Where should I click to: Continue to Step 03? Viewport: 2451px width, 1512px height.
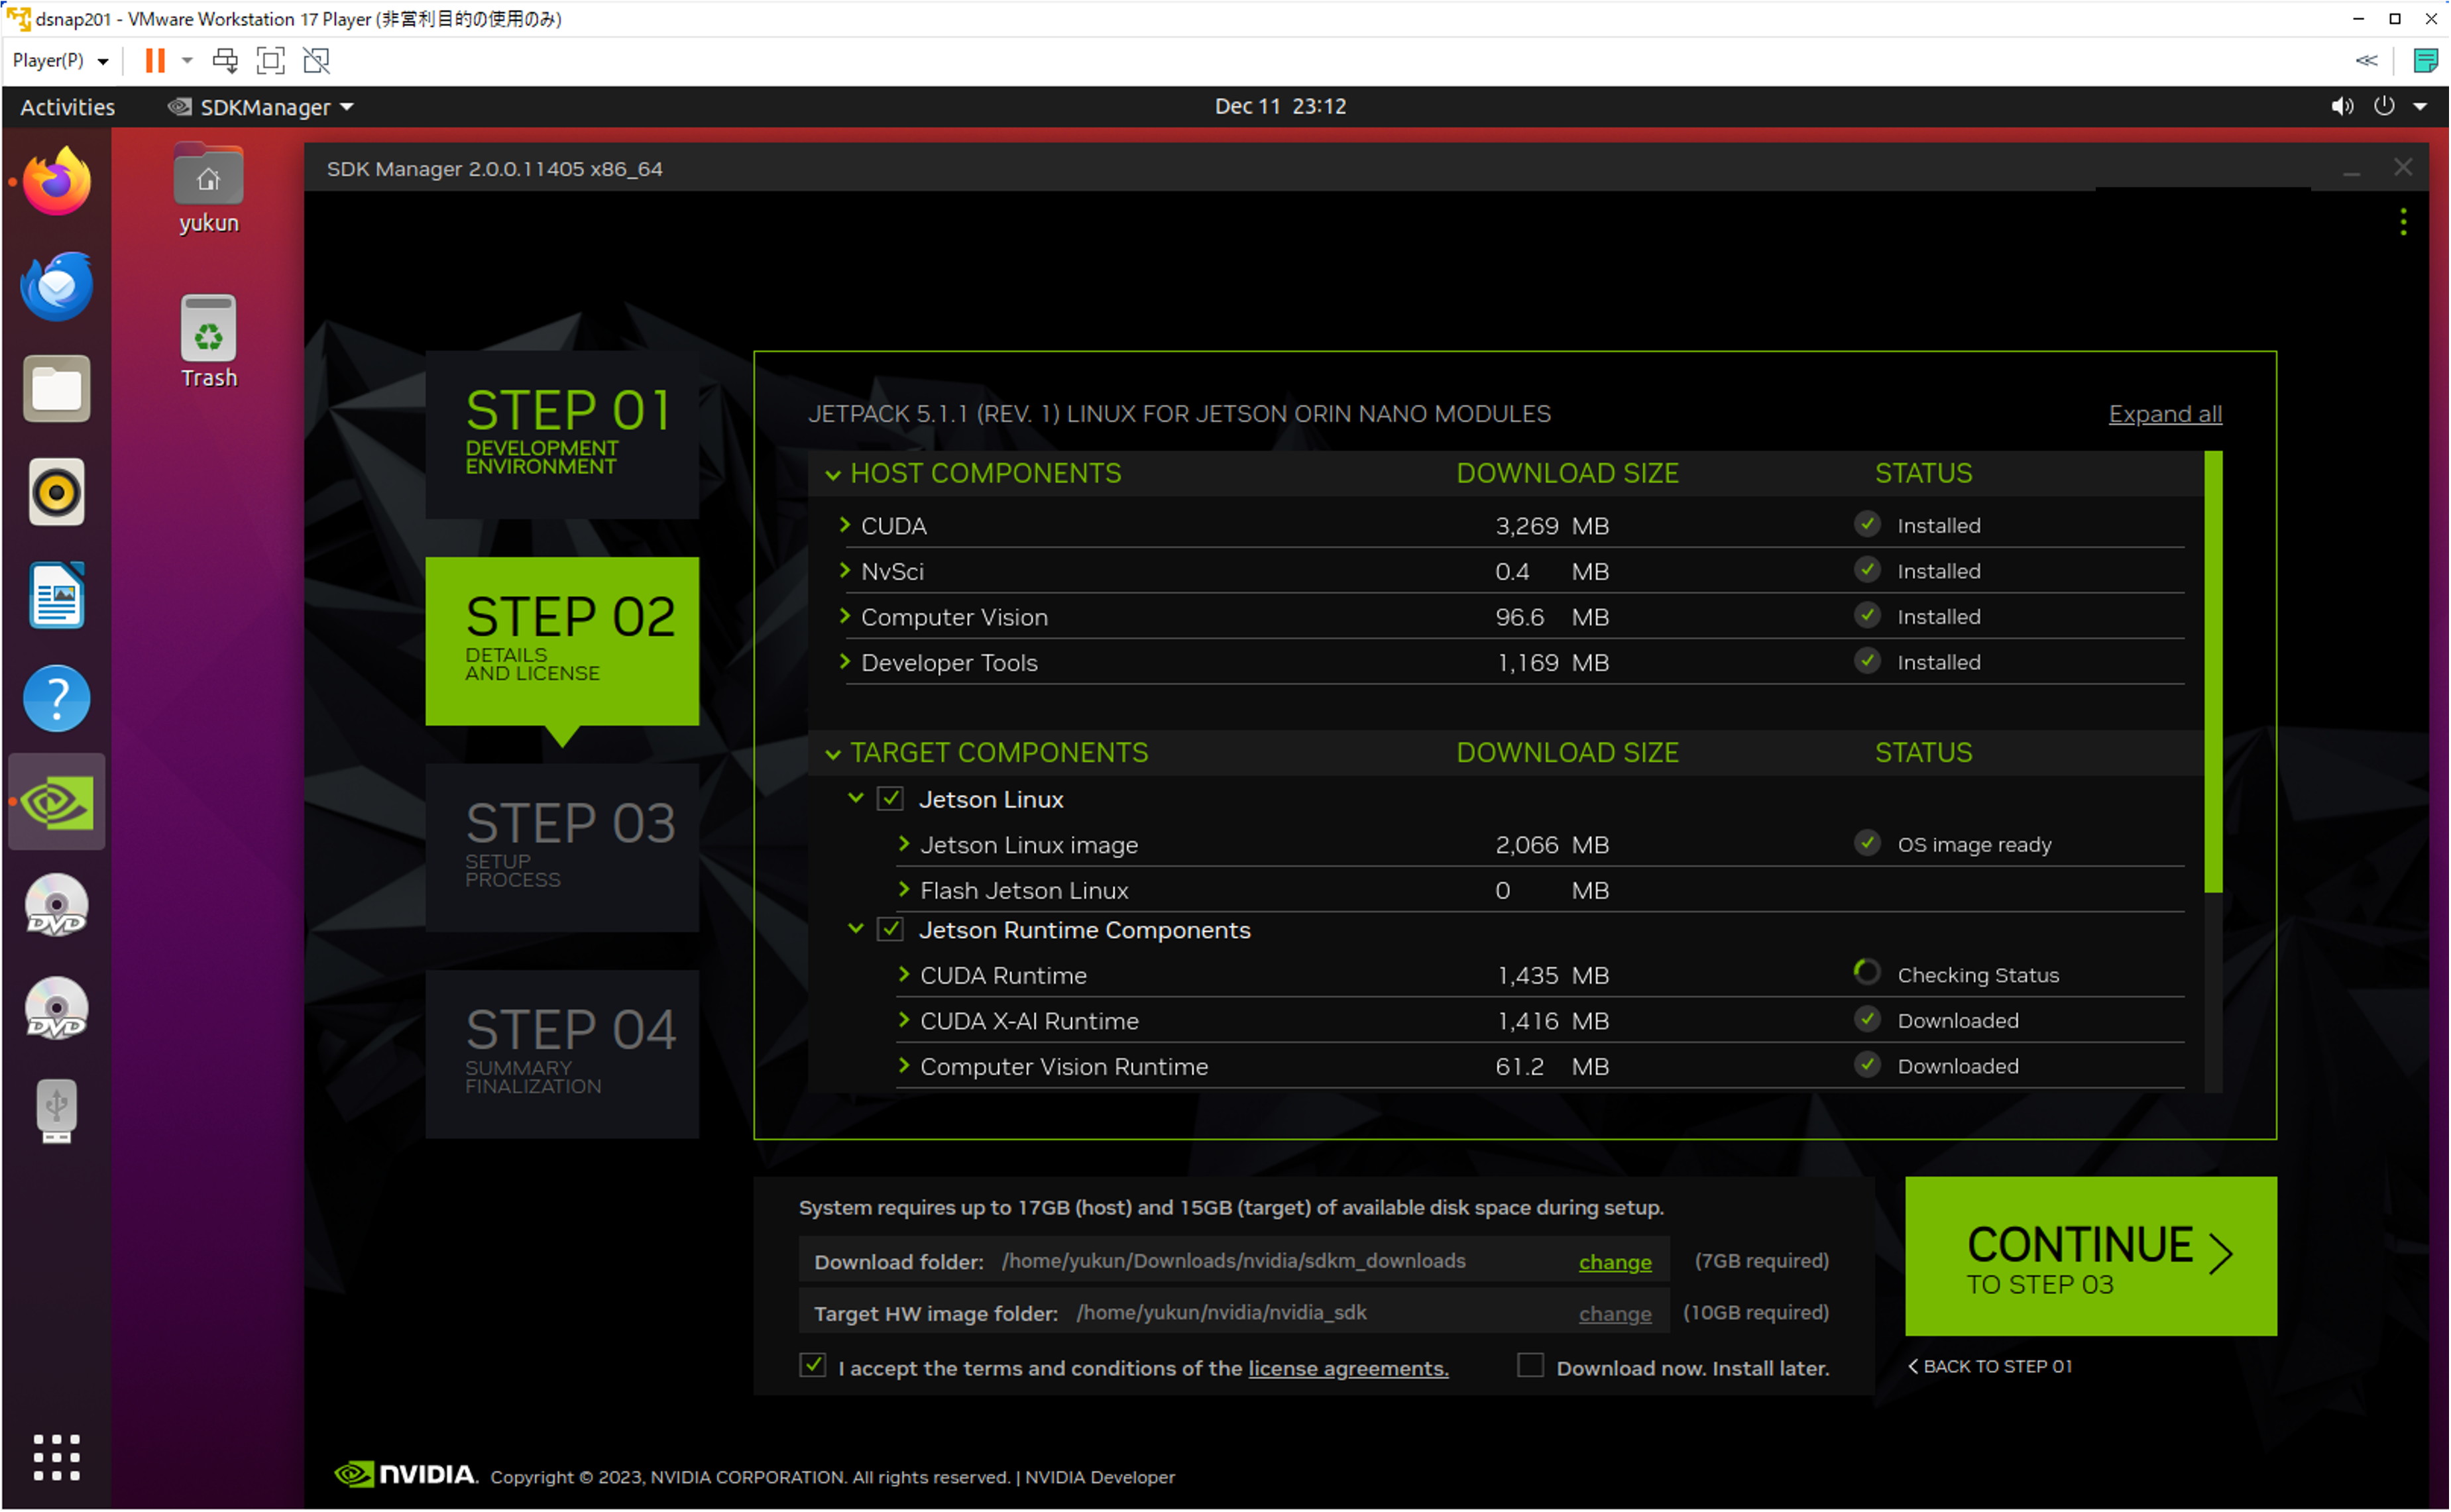(x=2091, y=1256)
